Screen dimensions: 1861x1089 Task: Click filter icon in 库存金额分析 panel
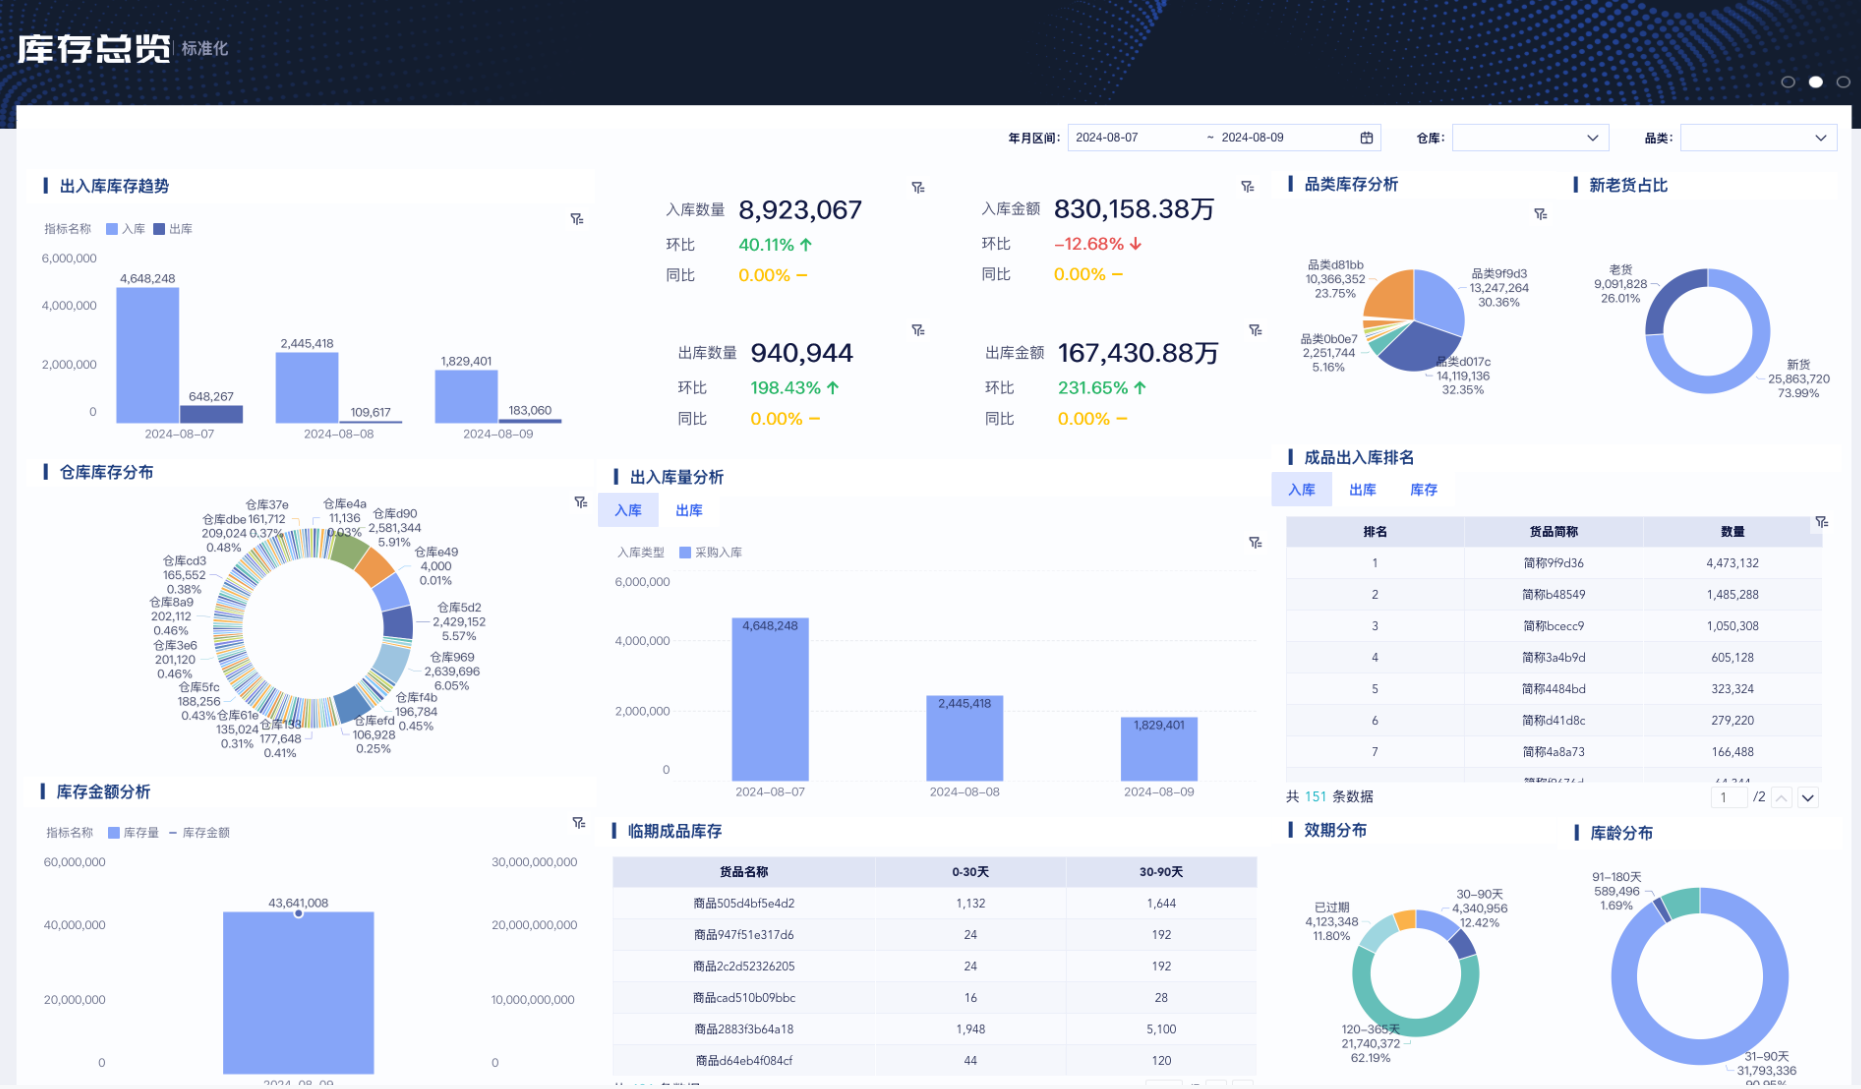pyautogui.click(x=578, y=823)
